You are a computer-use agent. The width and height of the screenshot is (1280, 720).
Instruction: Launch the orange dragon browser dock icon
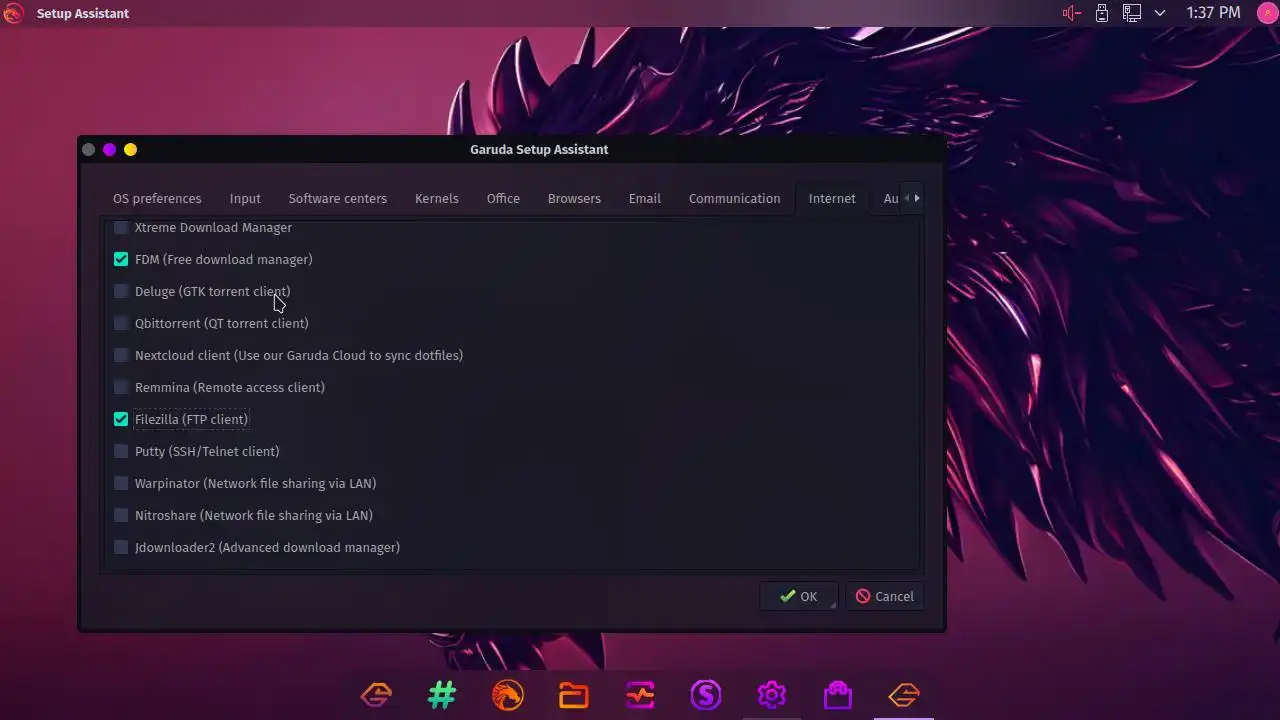tap(508, 694)
